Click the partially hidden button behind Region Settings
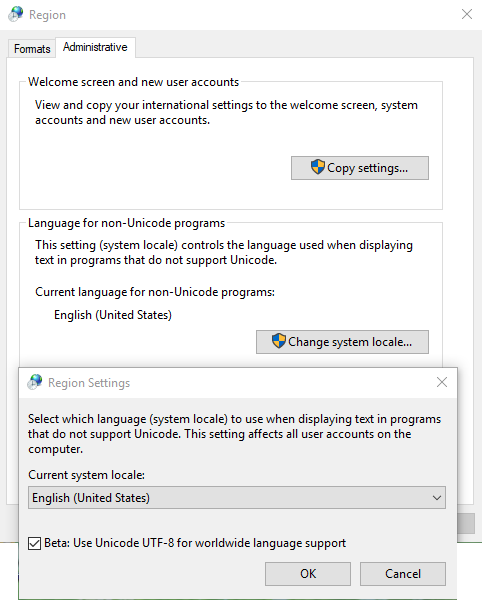 [466, 523]
